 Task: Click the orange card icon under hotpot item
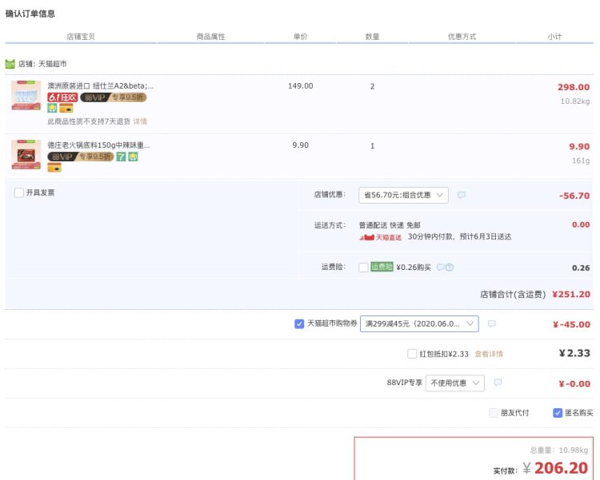tap(54, 168)
